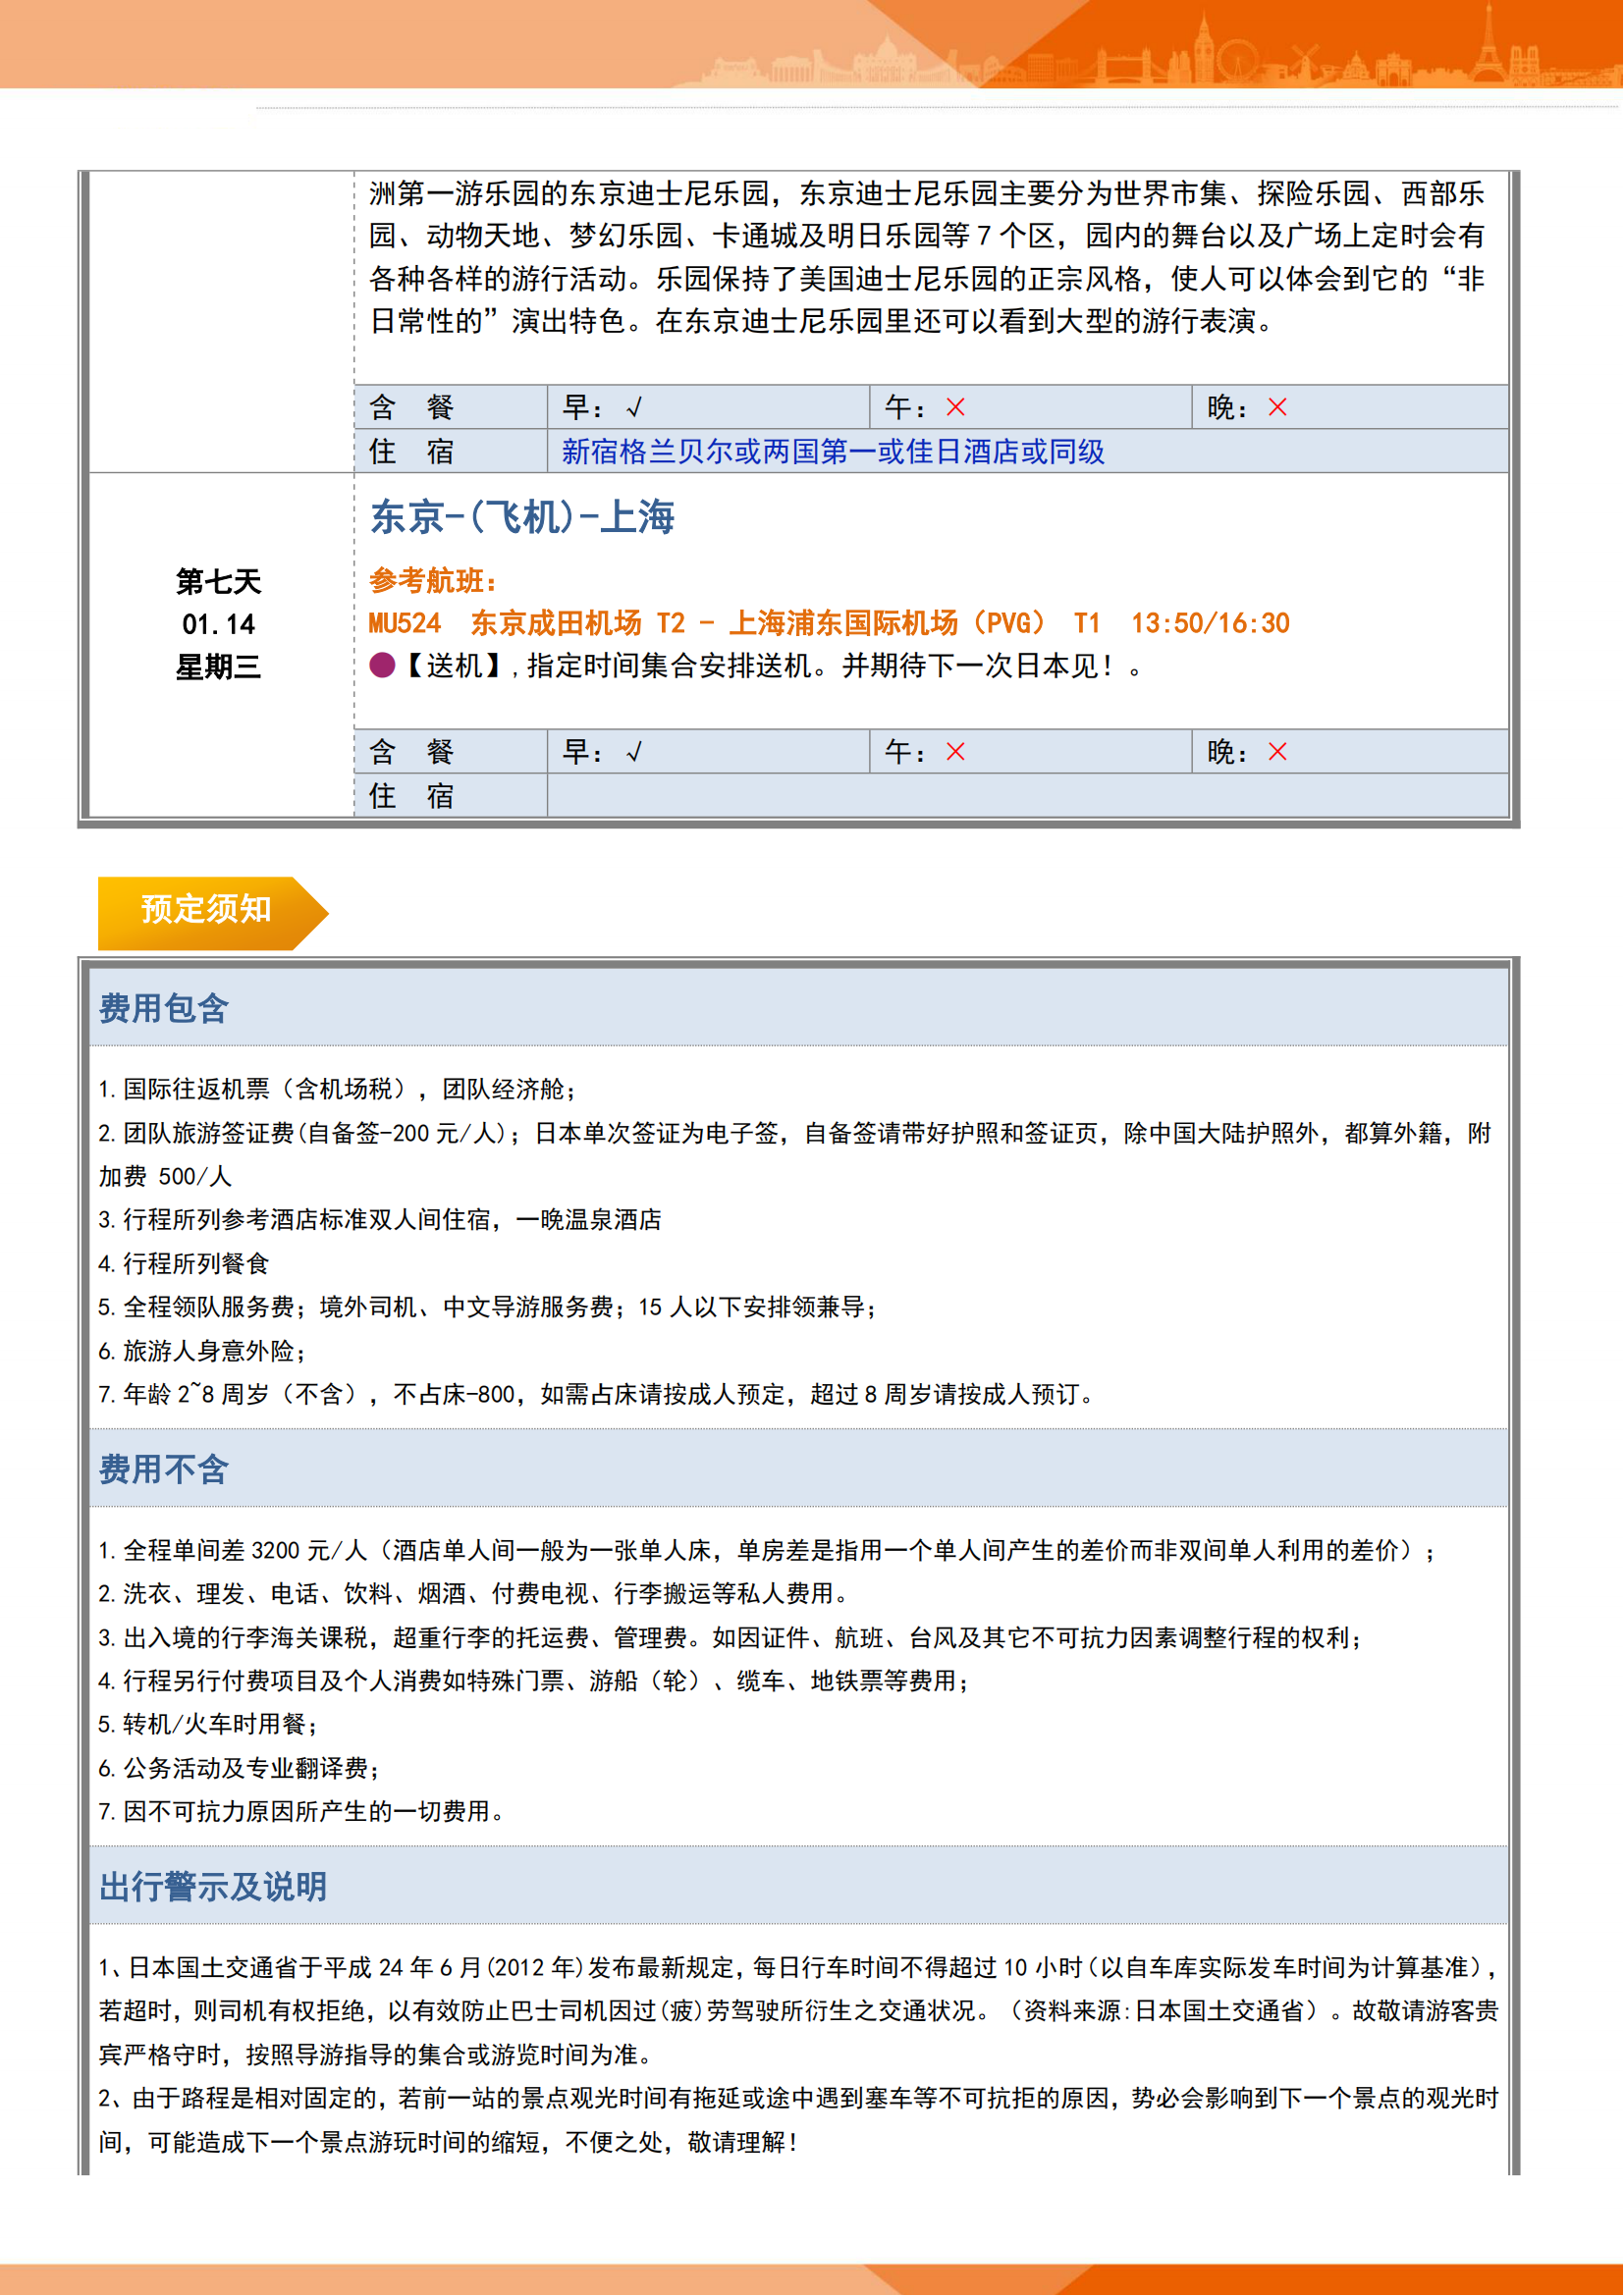Click the red X for dinner on day seven

(1278, 752)
